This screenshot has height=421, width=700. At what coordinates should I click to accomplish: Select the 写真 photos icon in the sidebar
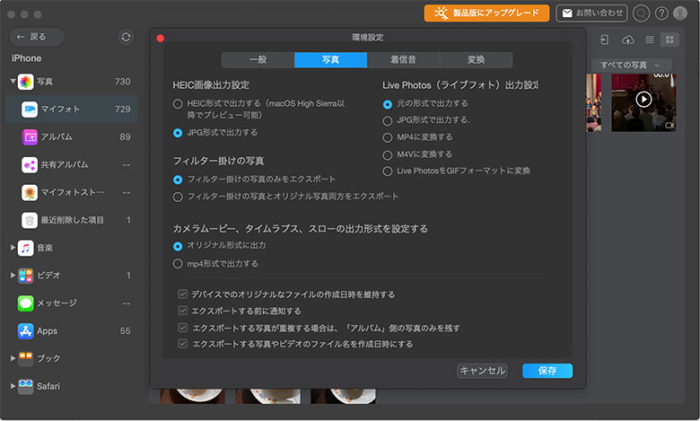pos(25,82)
